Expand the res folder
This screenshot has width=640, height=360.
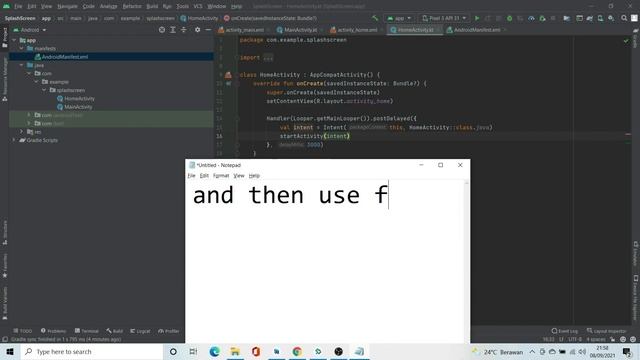pos(22,131)
